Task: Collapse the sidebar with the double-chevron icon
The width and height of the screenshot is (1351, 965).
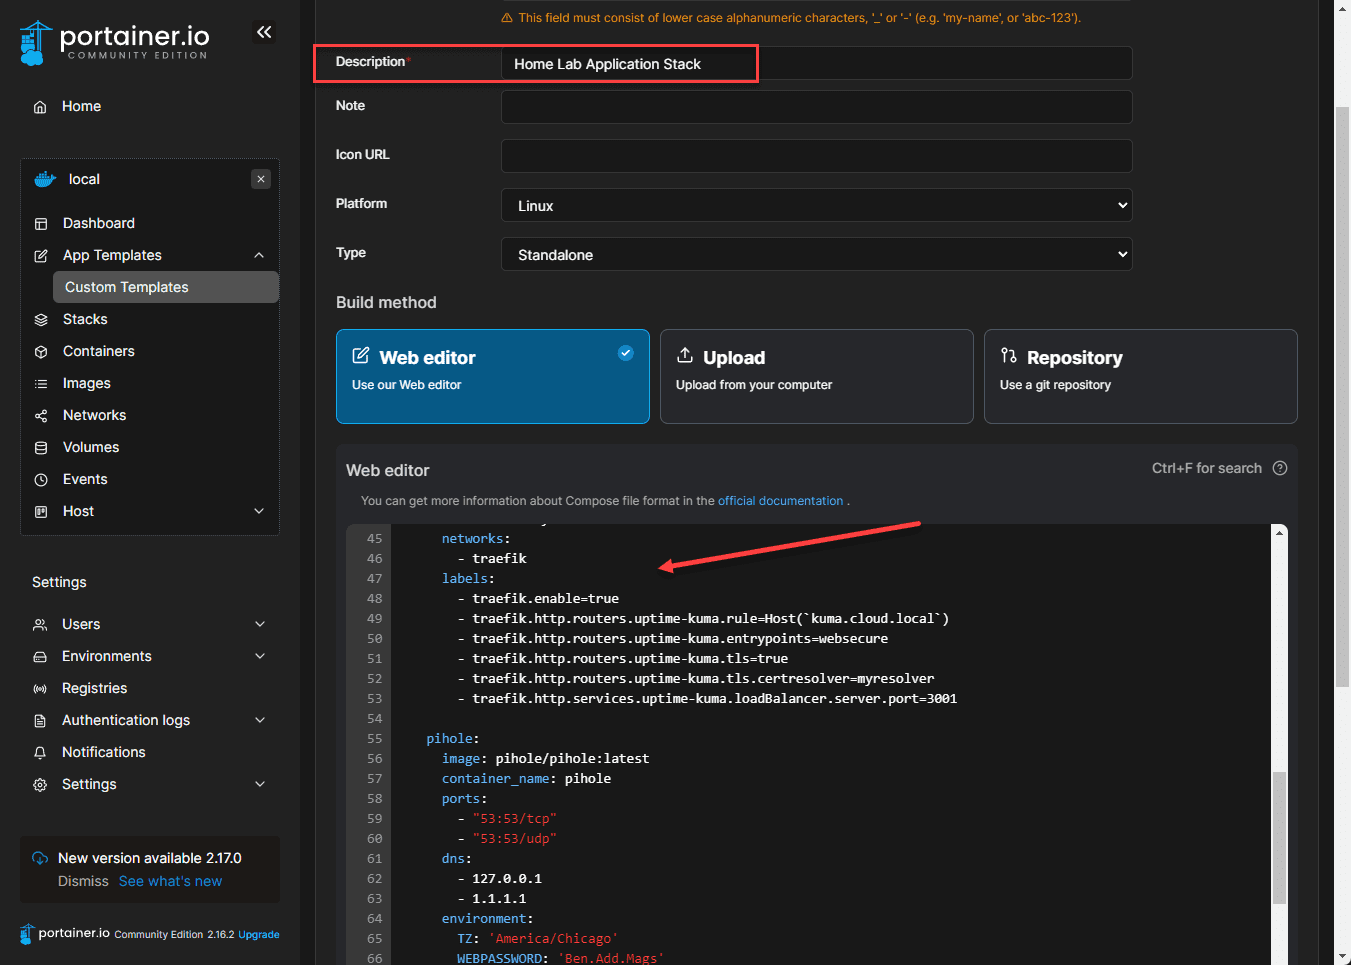Action: pyautogui.click(x=263, y=32)
